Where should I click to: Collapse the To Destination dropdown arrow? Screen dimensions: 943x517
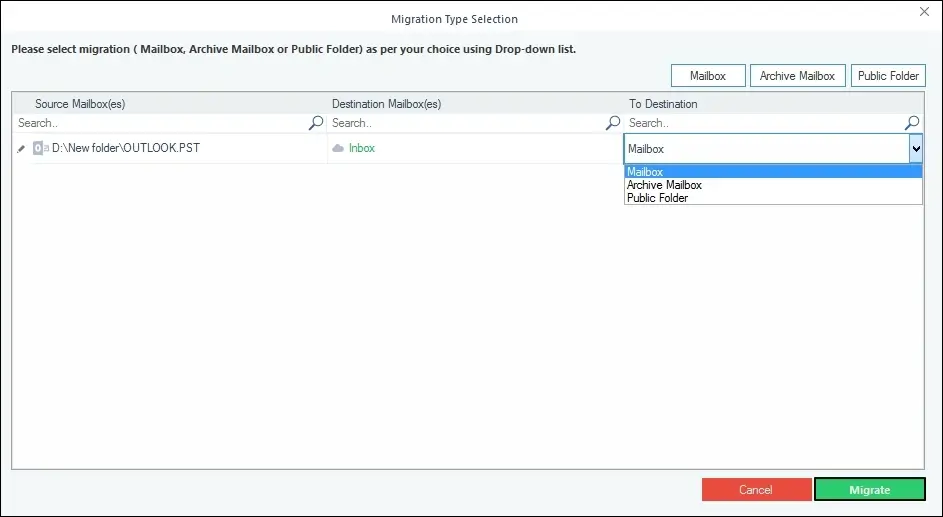coord(916,148)
